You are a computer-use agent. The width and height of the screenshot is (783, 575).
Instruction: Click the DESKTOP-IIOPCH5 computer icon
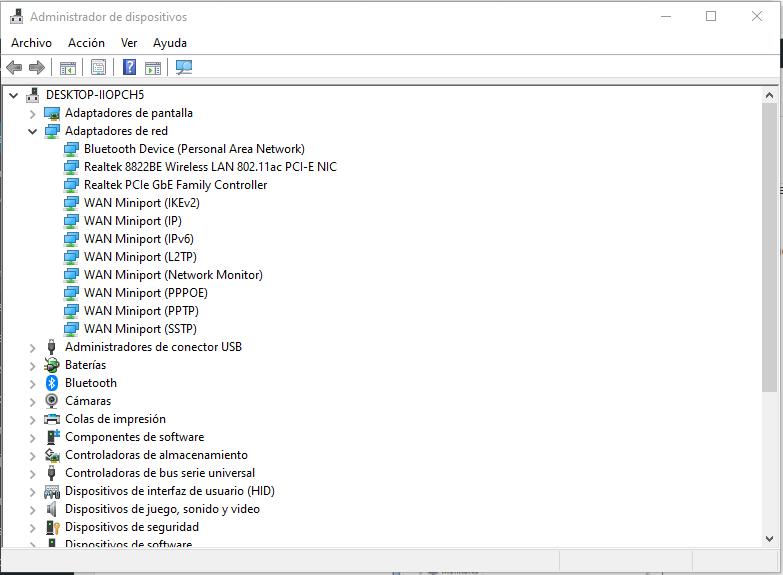click(x=33, y=95)
